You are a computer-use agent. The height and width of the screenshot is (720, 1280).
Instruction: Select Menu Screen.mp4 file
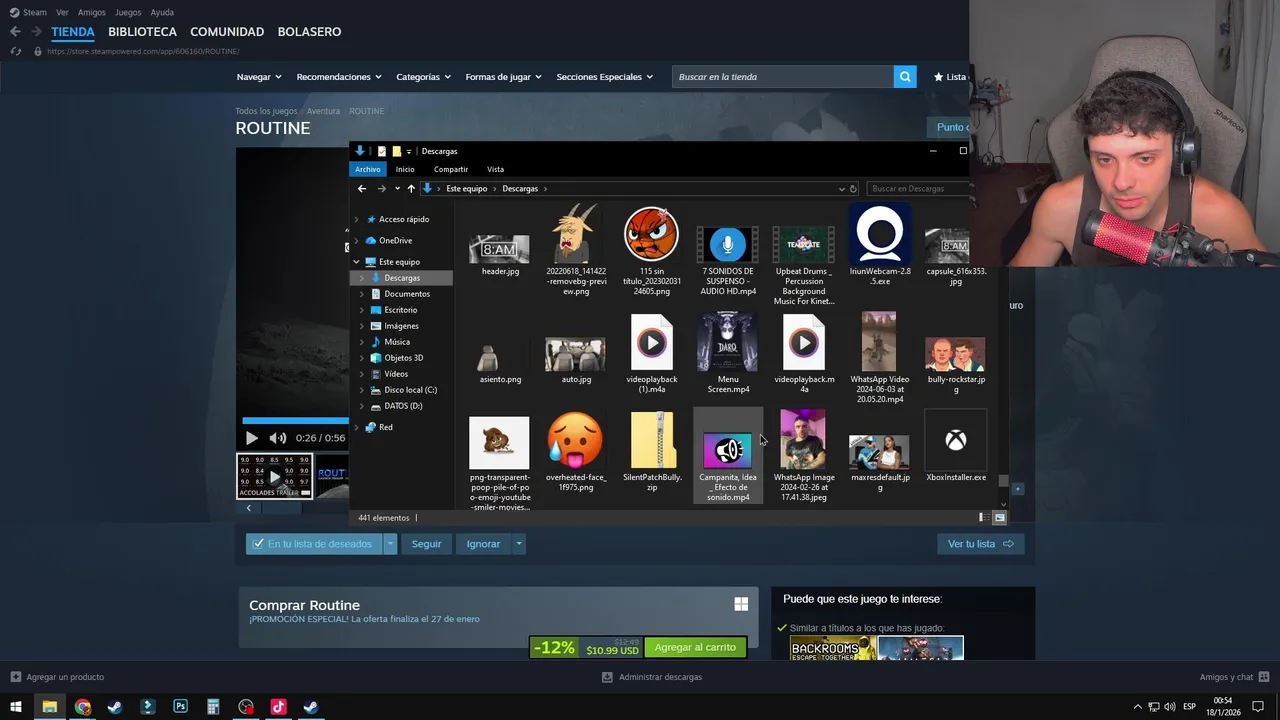(728, 353)
